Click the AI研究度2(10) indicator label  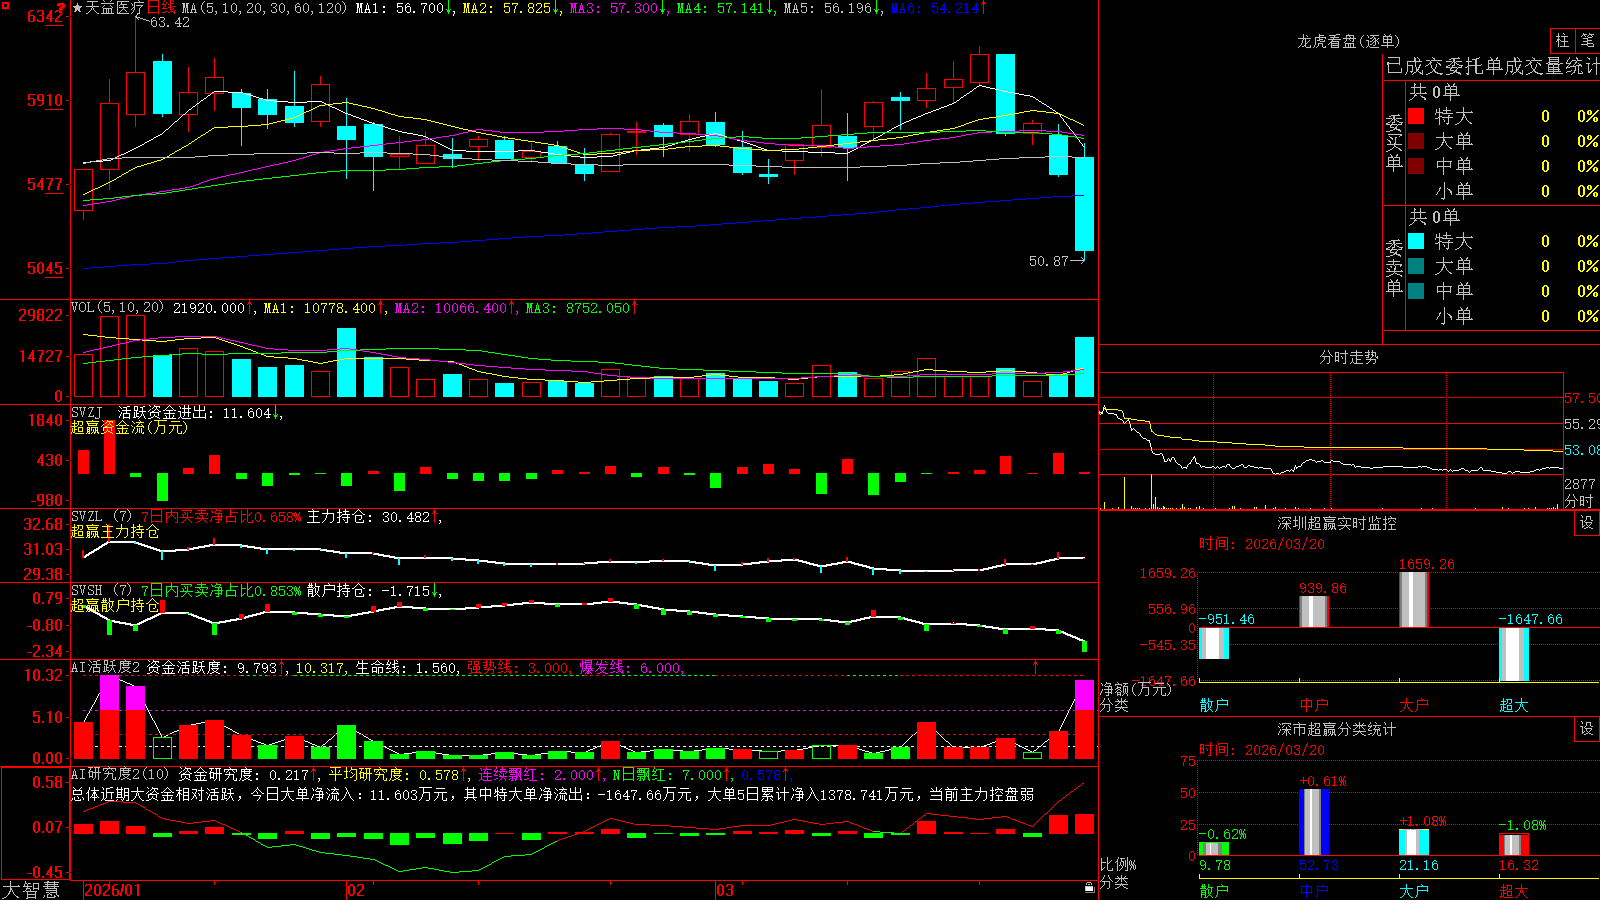(121, 774)
